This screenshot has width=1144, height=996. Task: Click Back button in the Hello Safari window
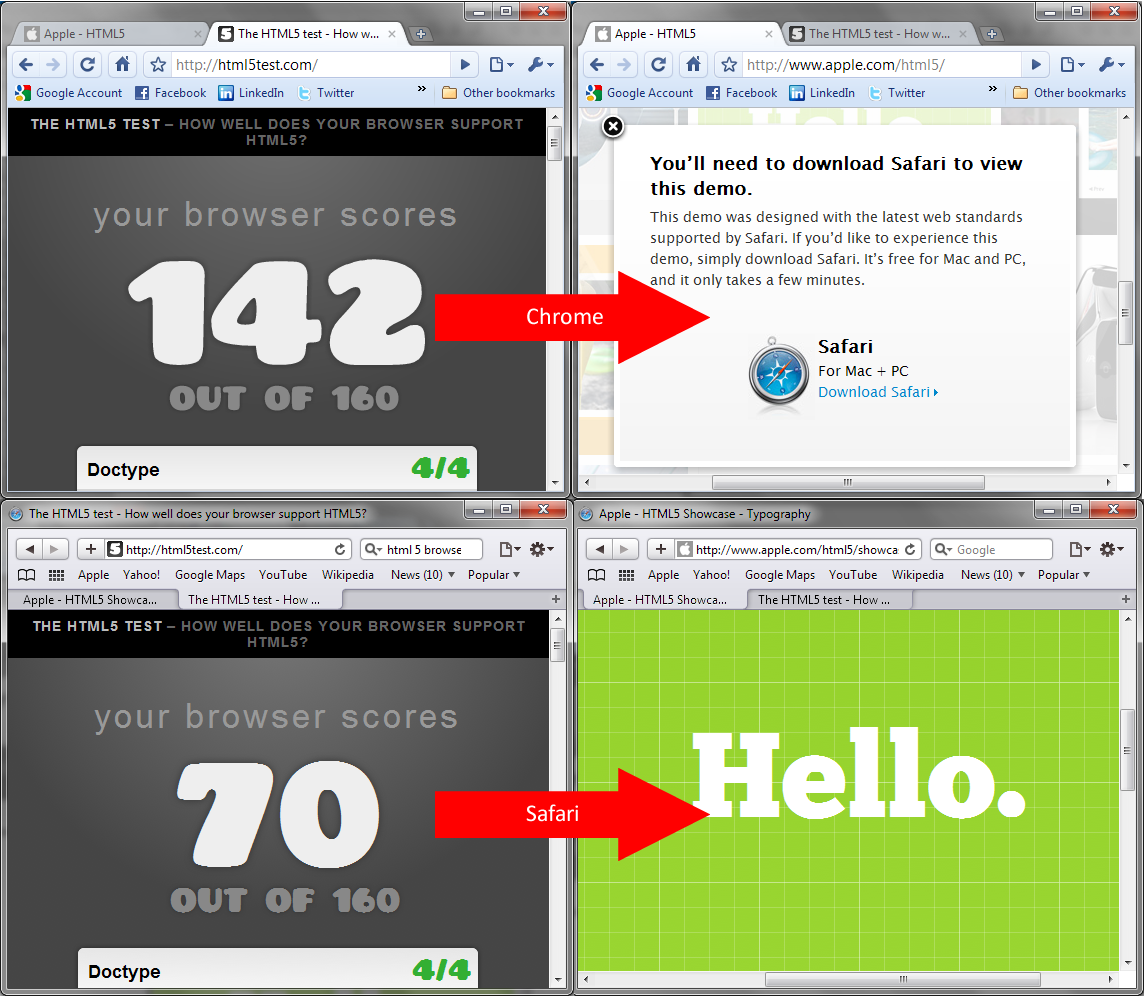599,549
